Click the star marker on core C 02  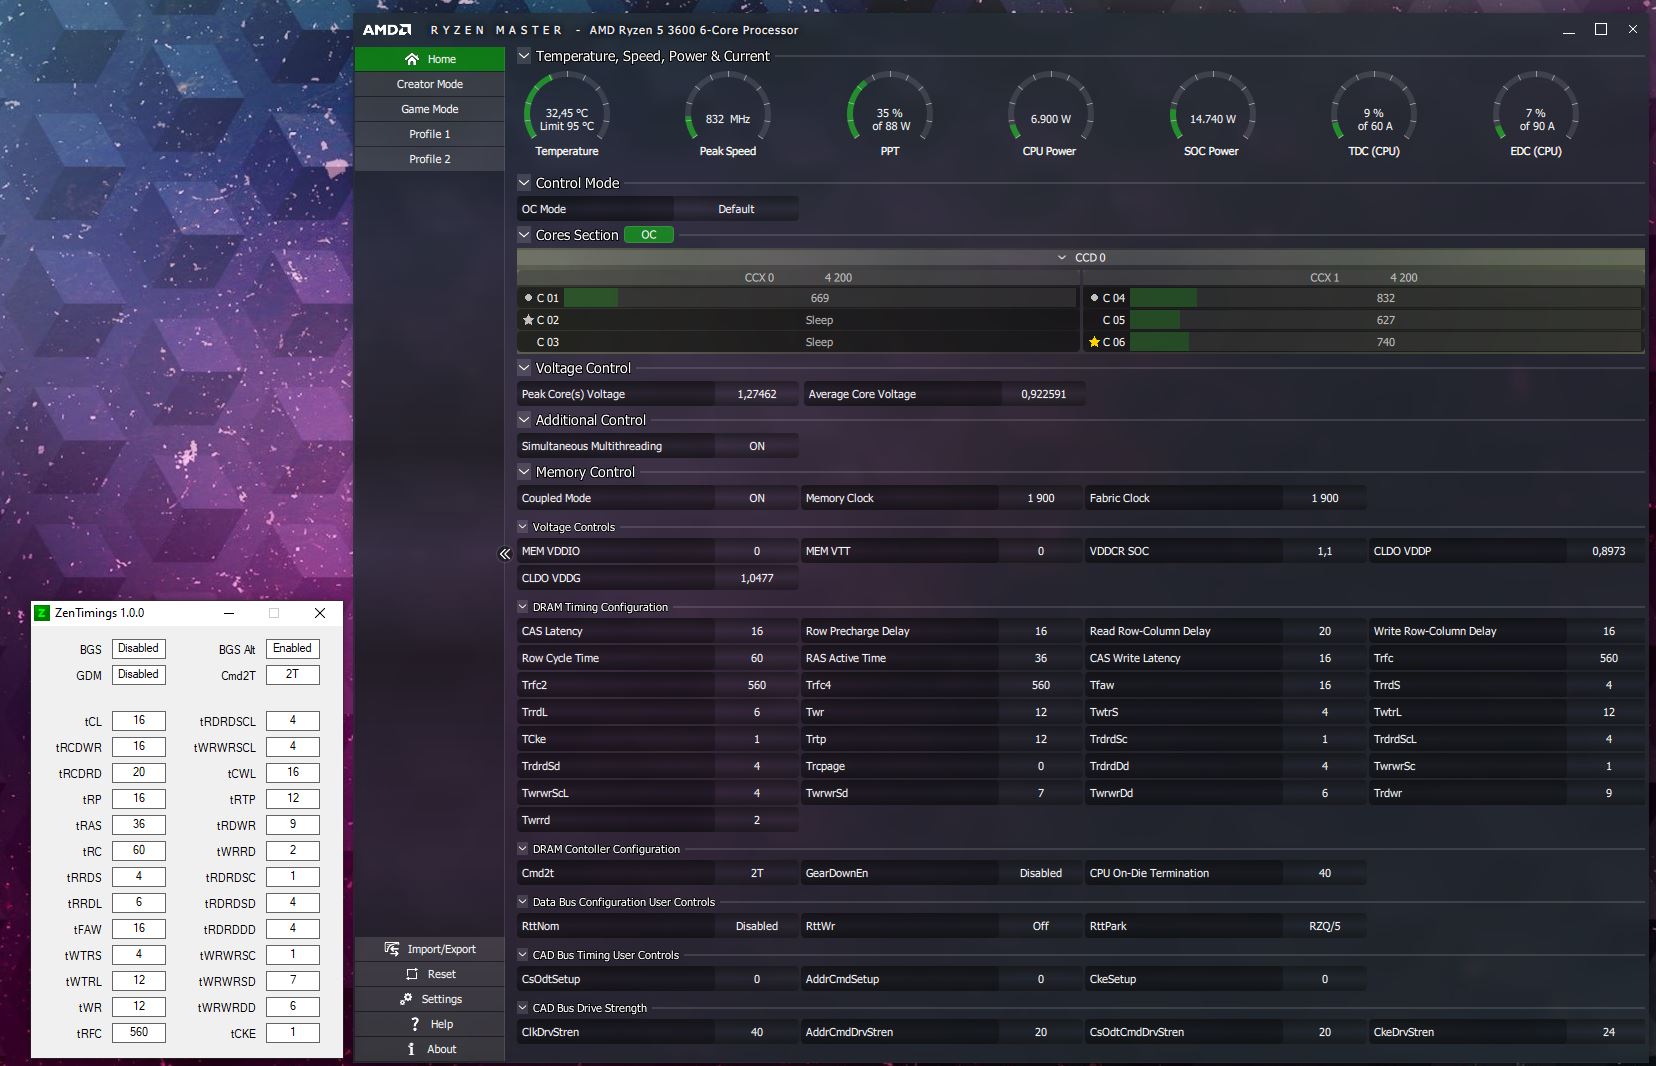[x=528, y=320]
